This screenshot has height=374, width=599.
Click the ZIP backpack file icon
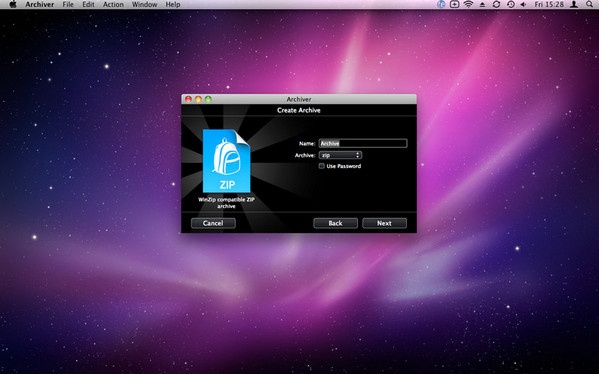tap(227, 161)
